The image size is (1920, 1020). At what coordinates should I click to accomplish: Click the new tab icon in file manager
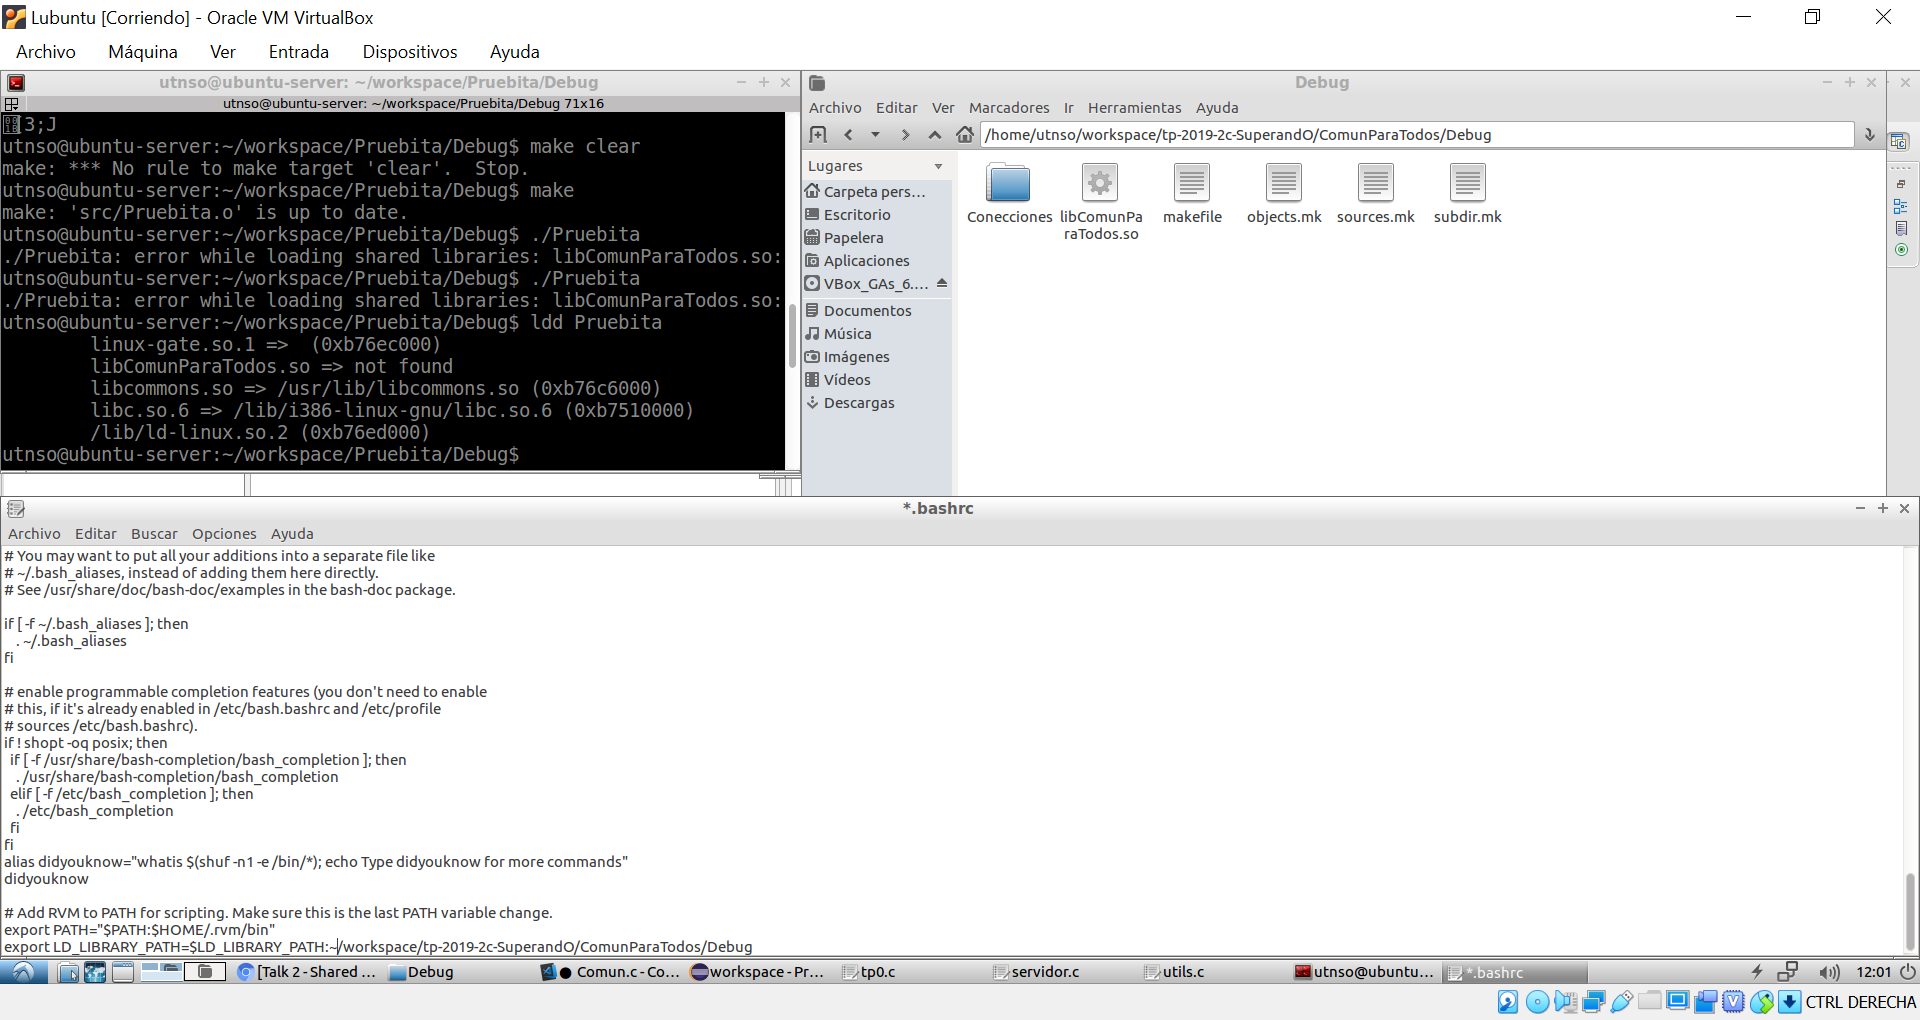(818, 135)
